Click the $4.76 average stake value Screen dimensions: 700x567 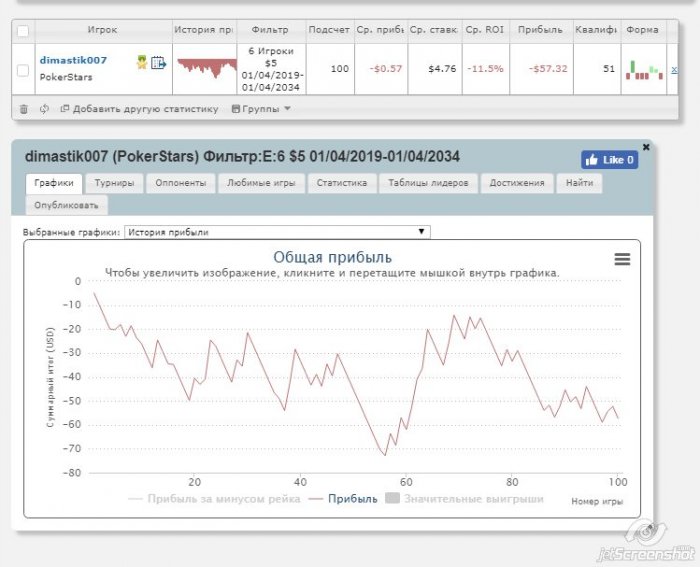click(442, 69)
